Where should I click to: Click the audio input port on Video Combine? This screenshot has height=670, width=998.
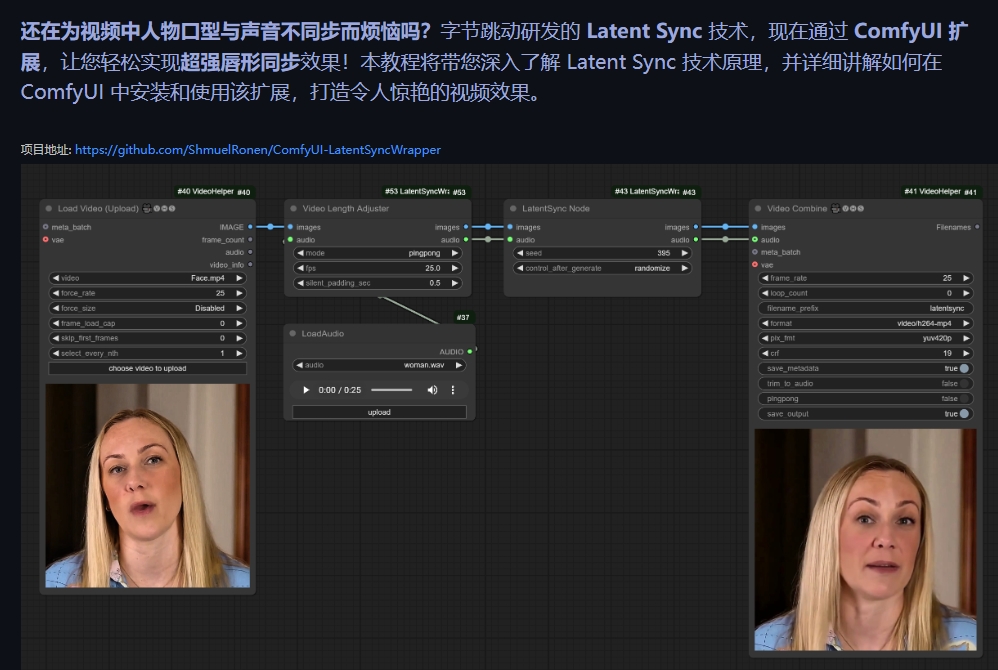click(x=755, y=239)
